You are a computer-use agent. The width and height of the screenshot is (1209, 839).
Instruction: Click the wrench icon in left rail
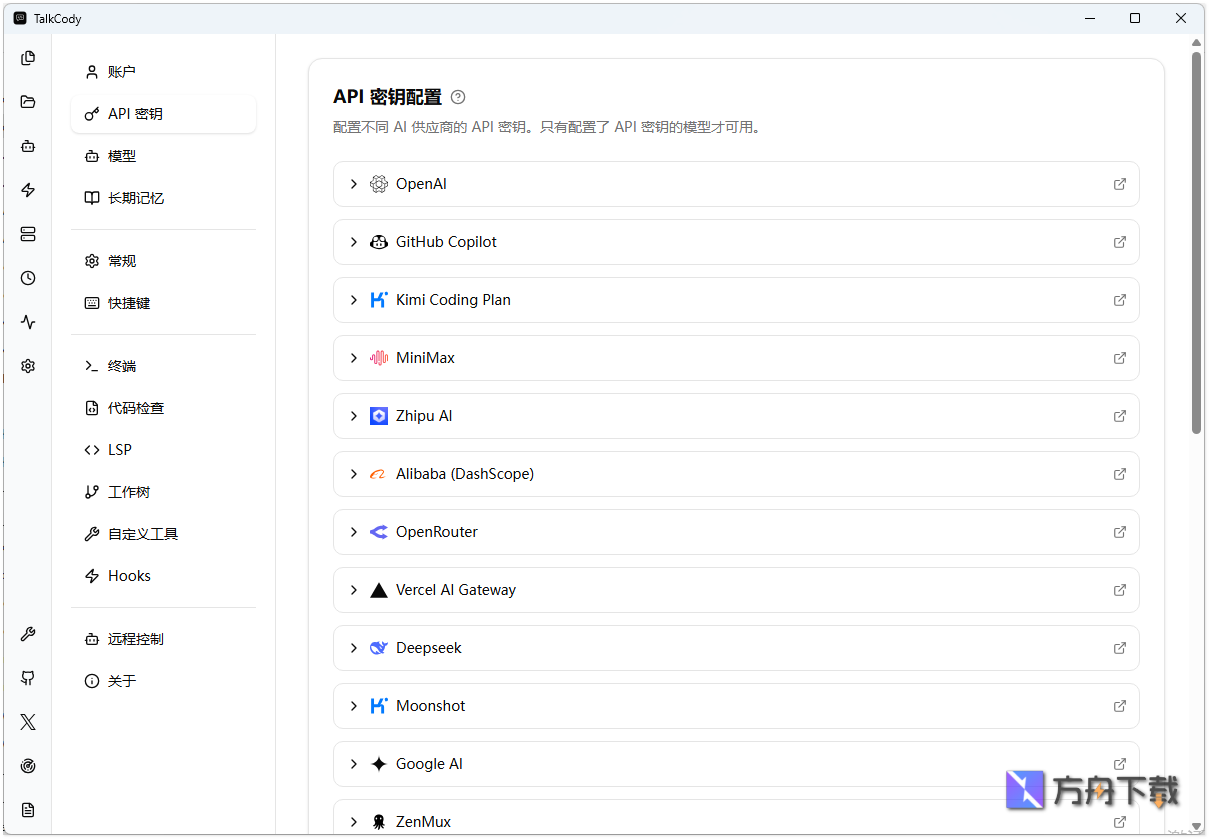click(x=28, y=634)
